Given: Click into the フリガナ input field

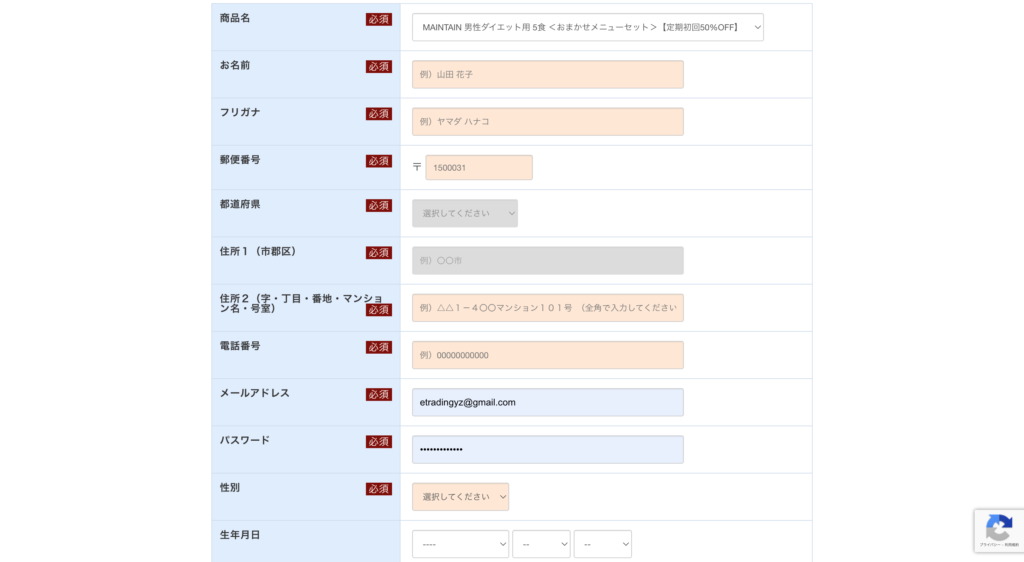Looking at the screenshot, I should (547, 122).
